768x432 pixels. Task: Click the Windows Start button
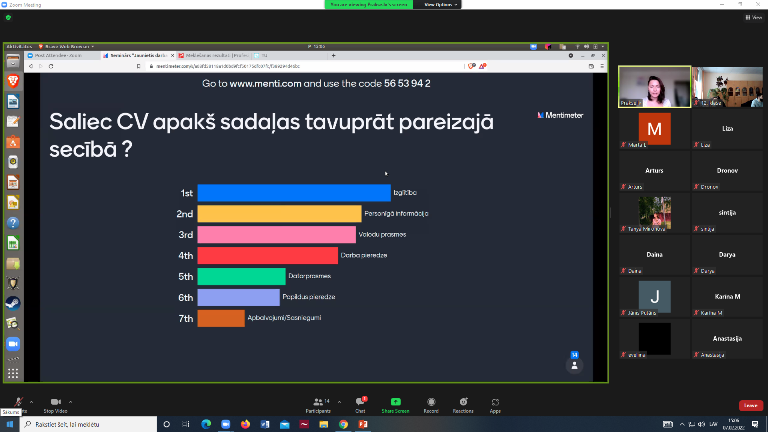(x=8, y=424)
